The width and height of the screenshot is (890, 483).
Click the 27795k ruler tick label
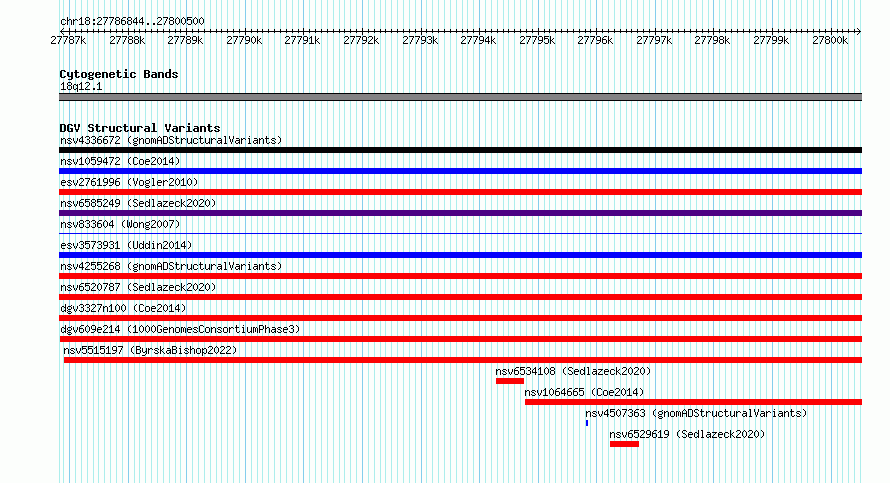pos(537,40)
